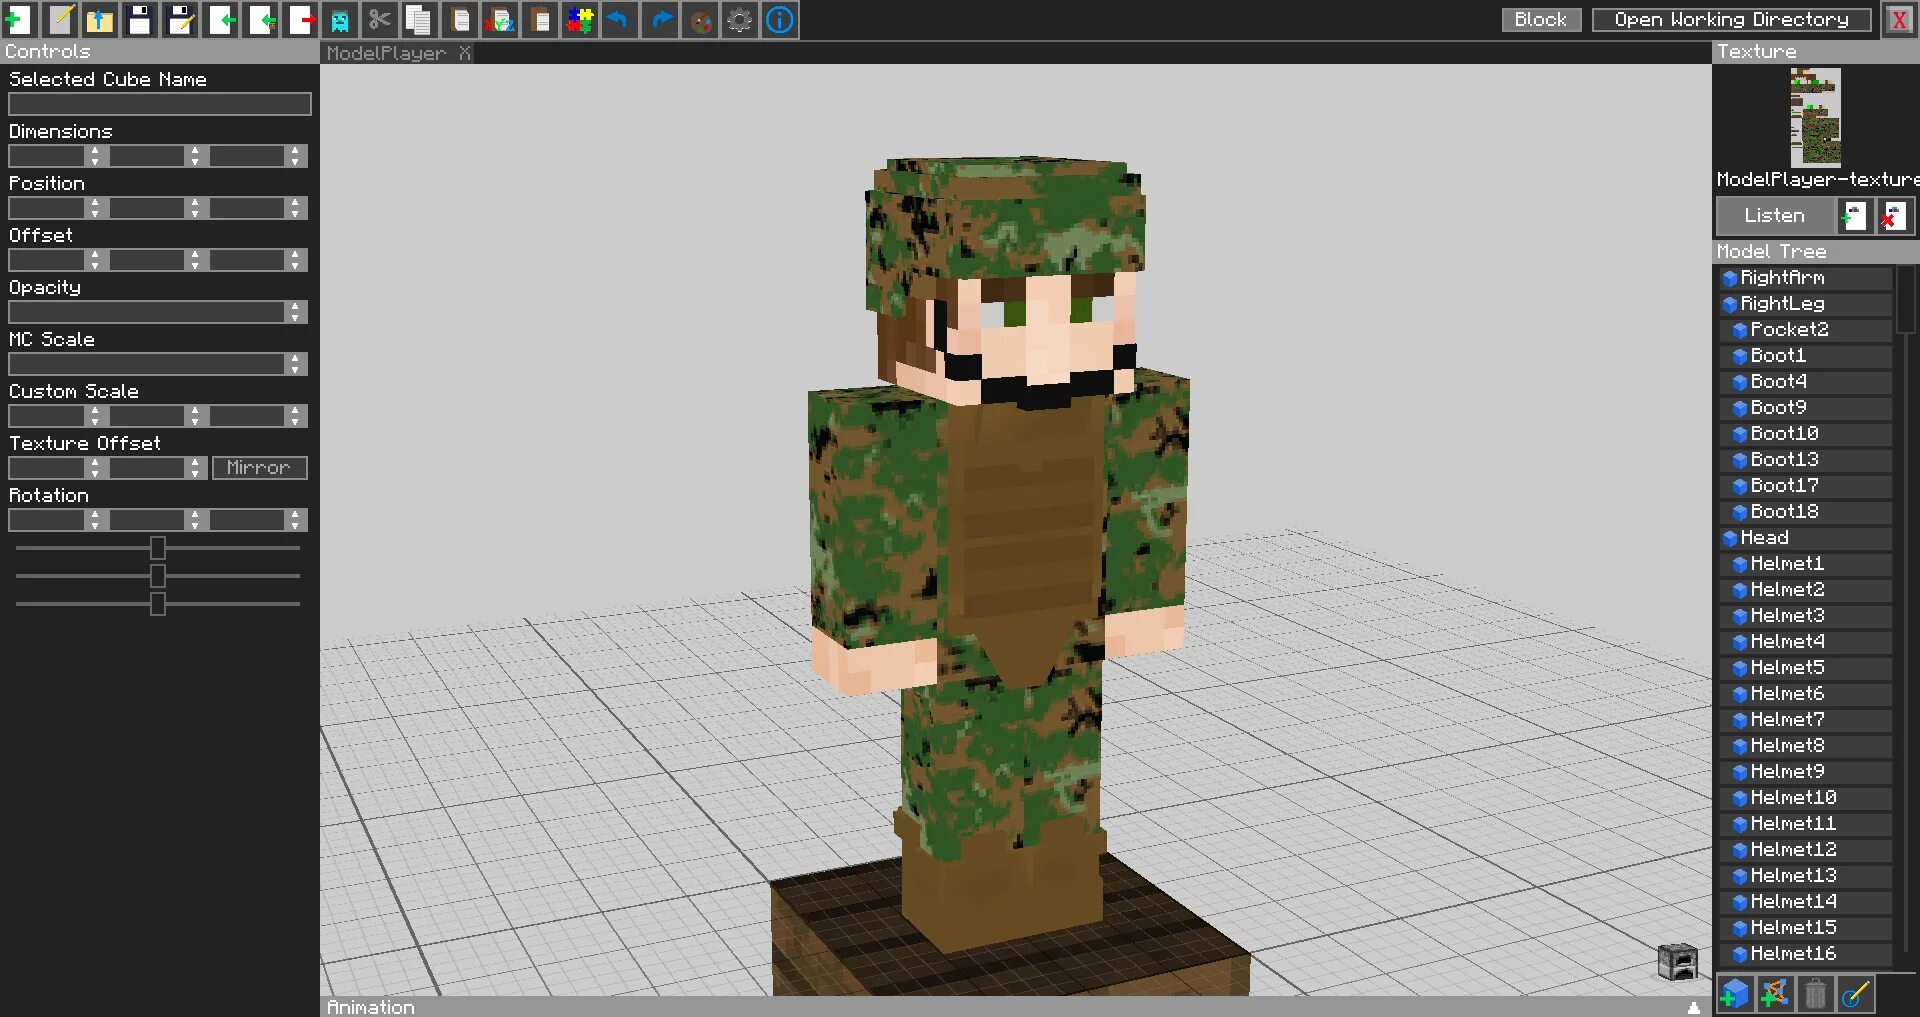Increase the third Offset spinner value
The image size is (1920, 1017).
click(x=295, y=254)
